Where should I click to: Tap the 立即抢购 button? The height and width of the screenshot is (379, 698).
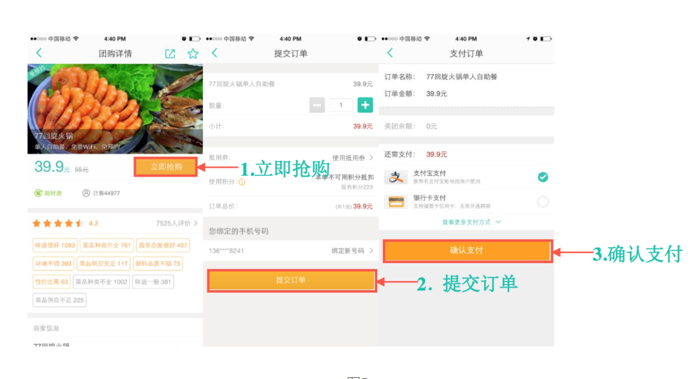click(166, 167)
